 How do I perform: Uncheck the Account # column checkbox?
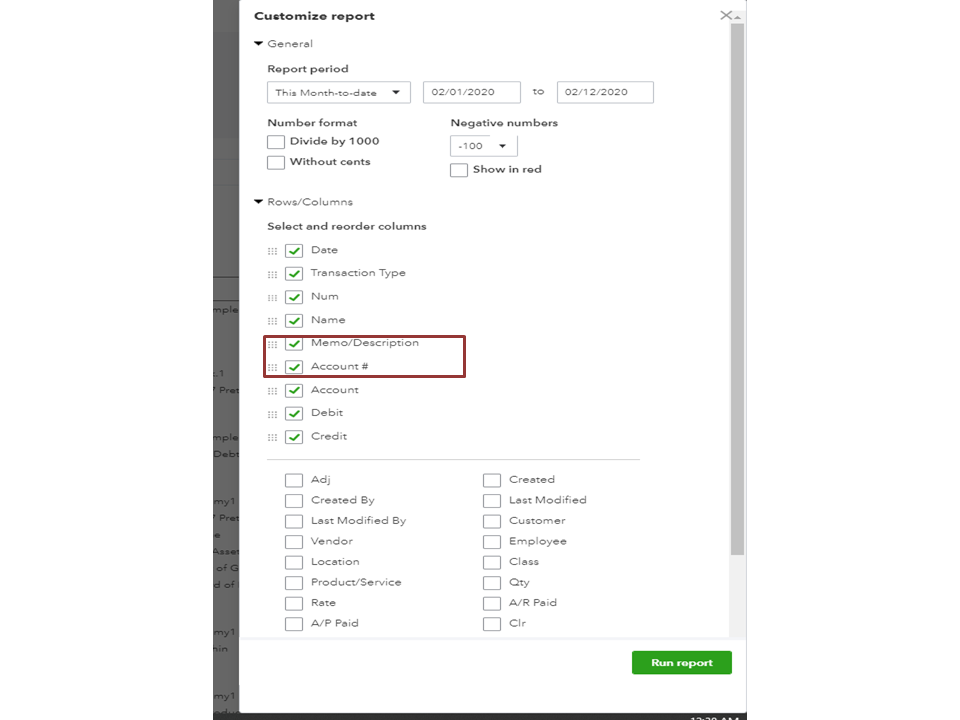coord(294,367)
